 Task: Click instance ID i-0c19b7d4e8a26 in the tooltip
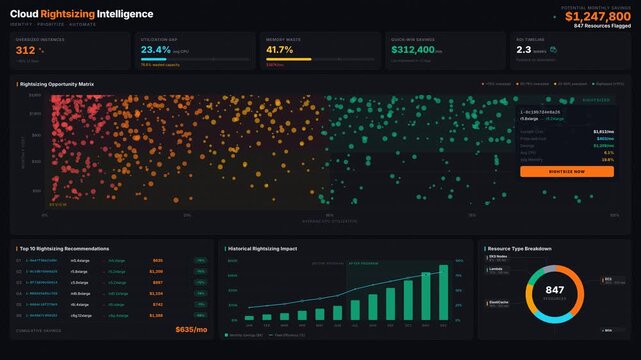540,112
